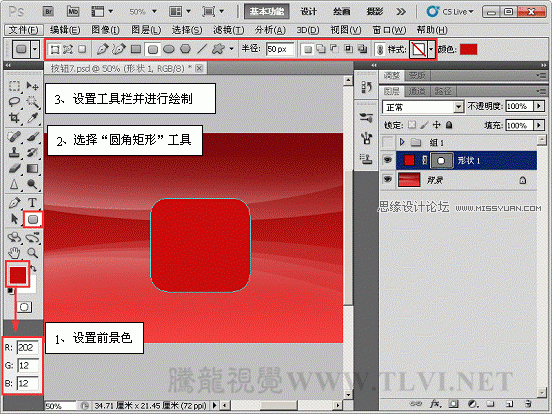Select the Dodge tool
Viewport: 552px width, 414px height.
(33, 184)
